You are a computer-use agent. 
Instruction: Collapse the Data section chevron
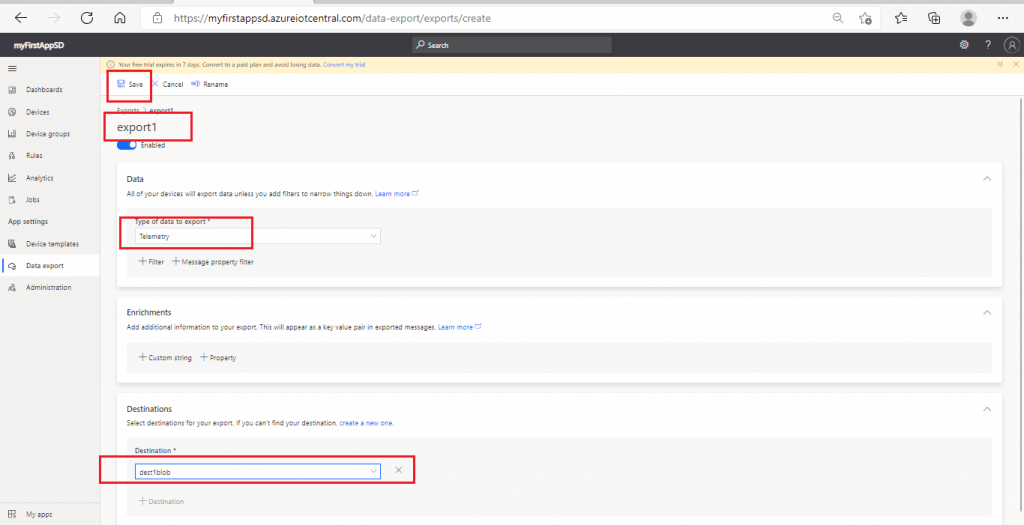pyautogui.click(x=987, y=178)
